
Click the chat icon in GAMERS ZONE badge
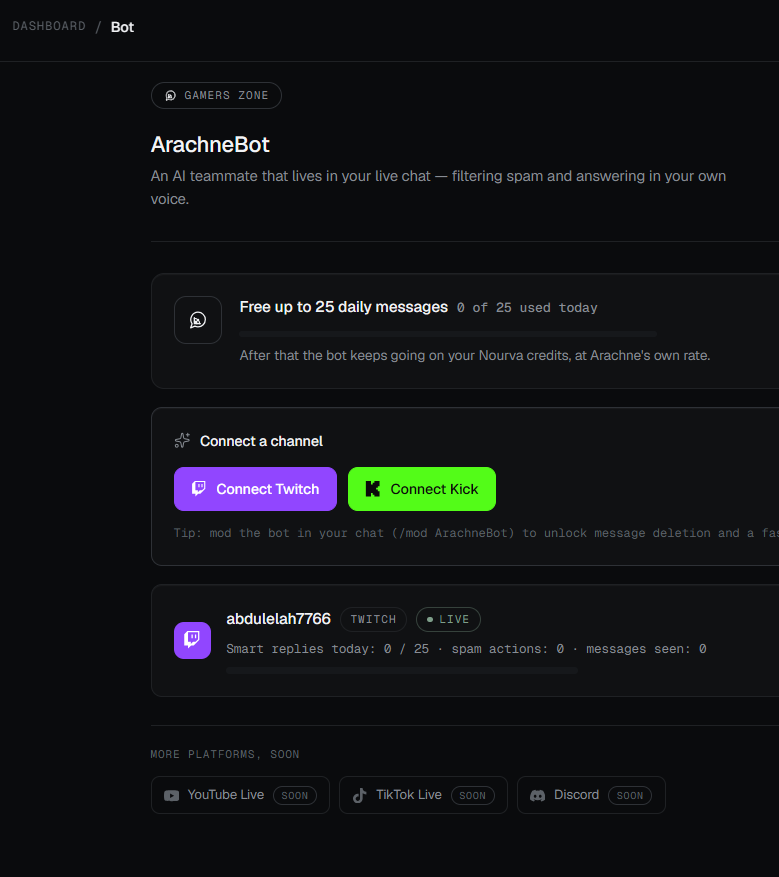(171, 96)
